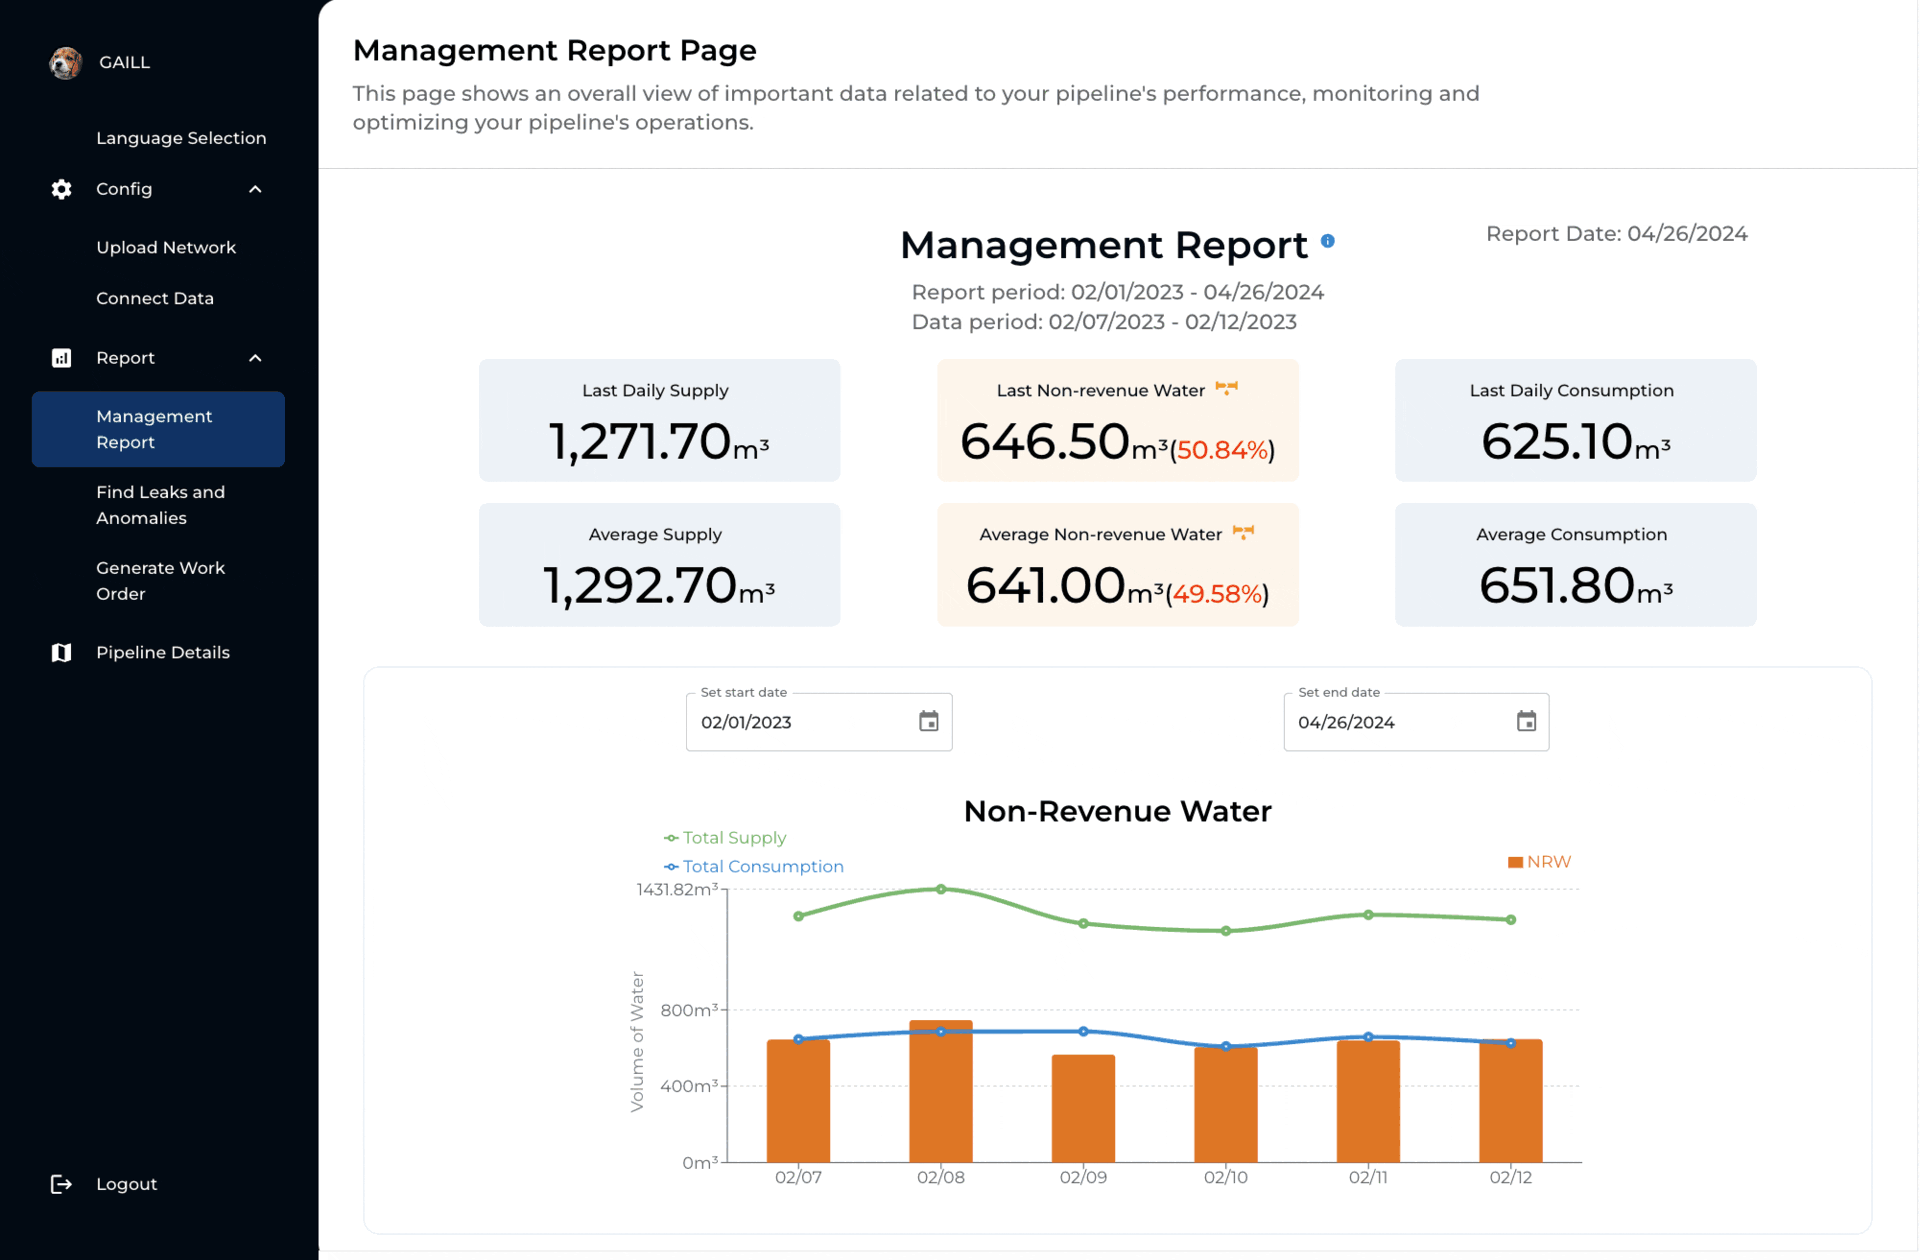
Task: Click the Logout arrow icon
Action: click(60, 1183)
